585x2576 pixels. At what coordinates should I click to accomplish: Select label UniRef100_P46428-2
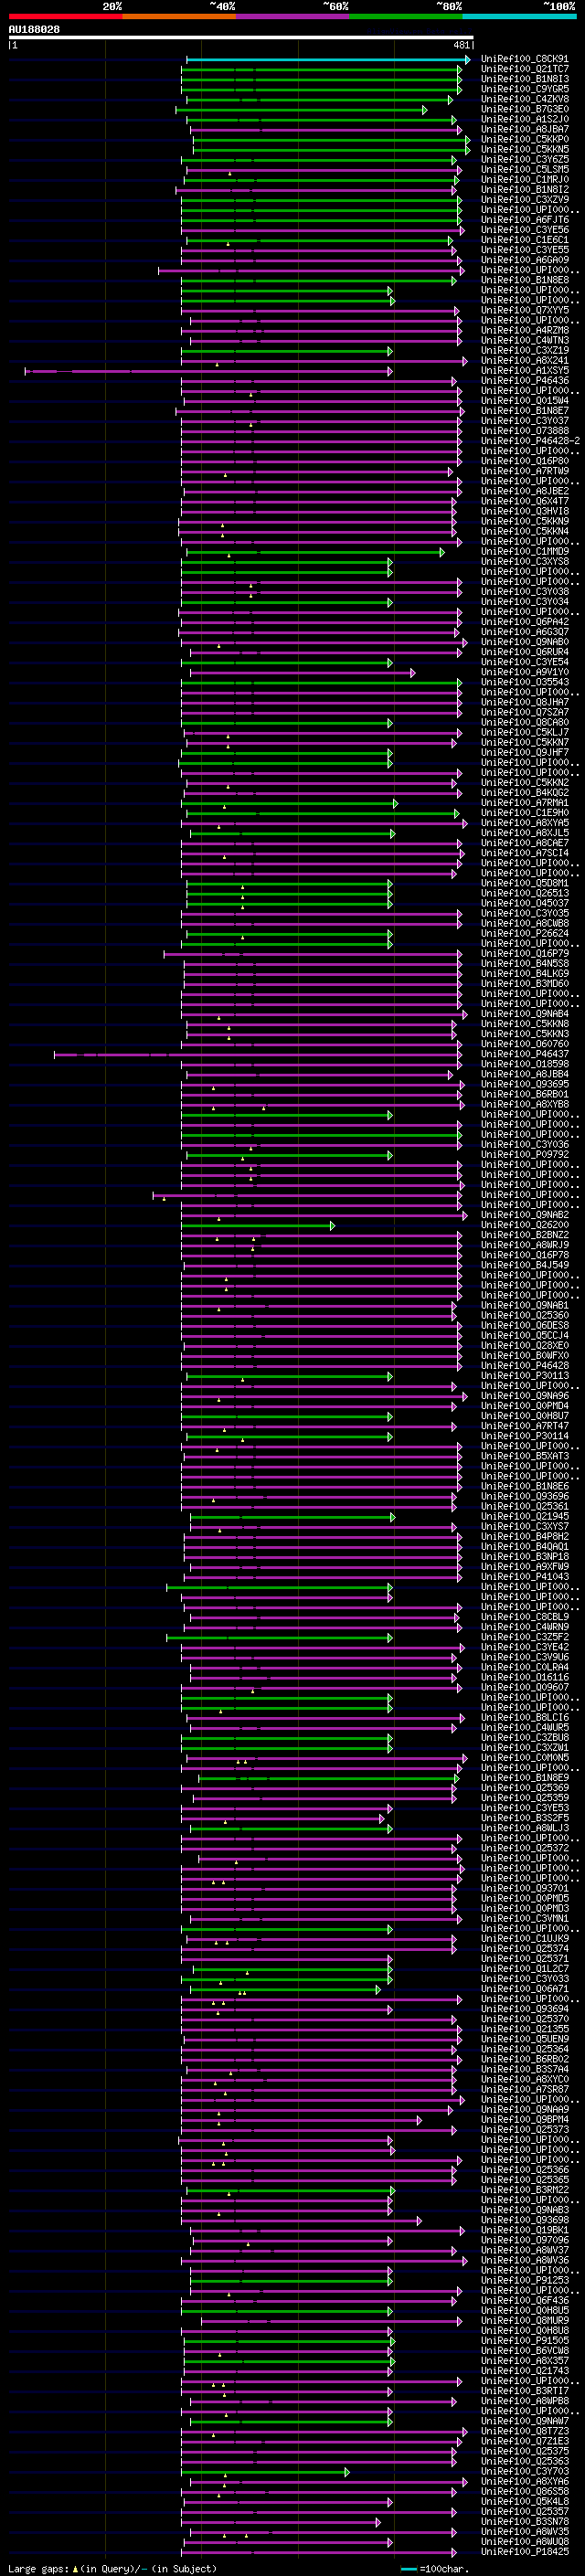[x=530, y=441]
